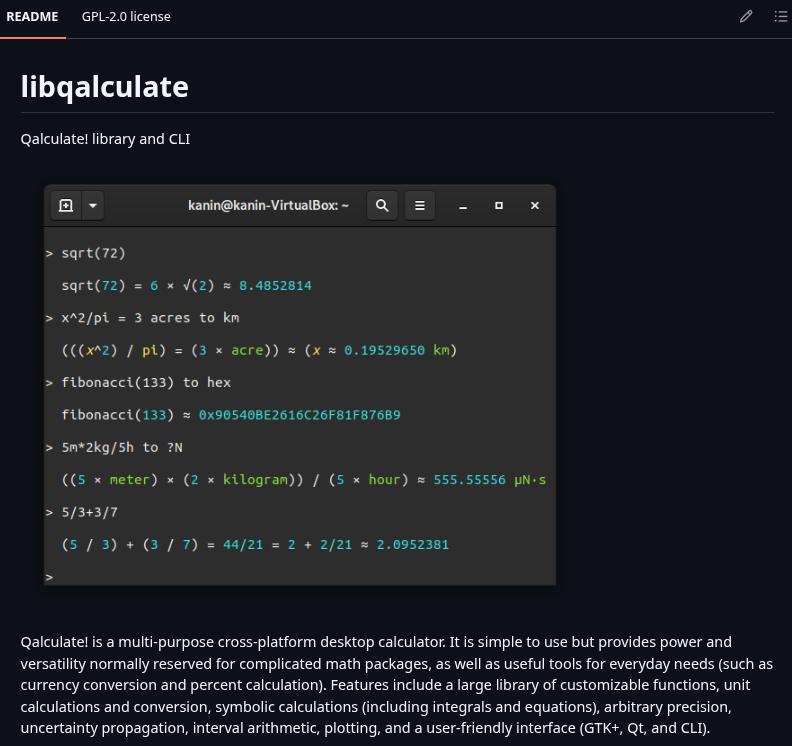
Task: Click the hex value 0x90540BE2616C26F81F876B9
Action: coord(300,415)
